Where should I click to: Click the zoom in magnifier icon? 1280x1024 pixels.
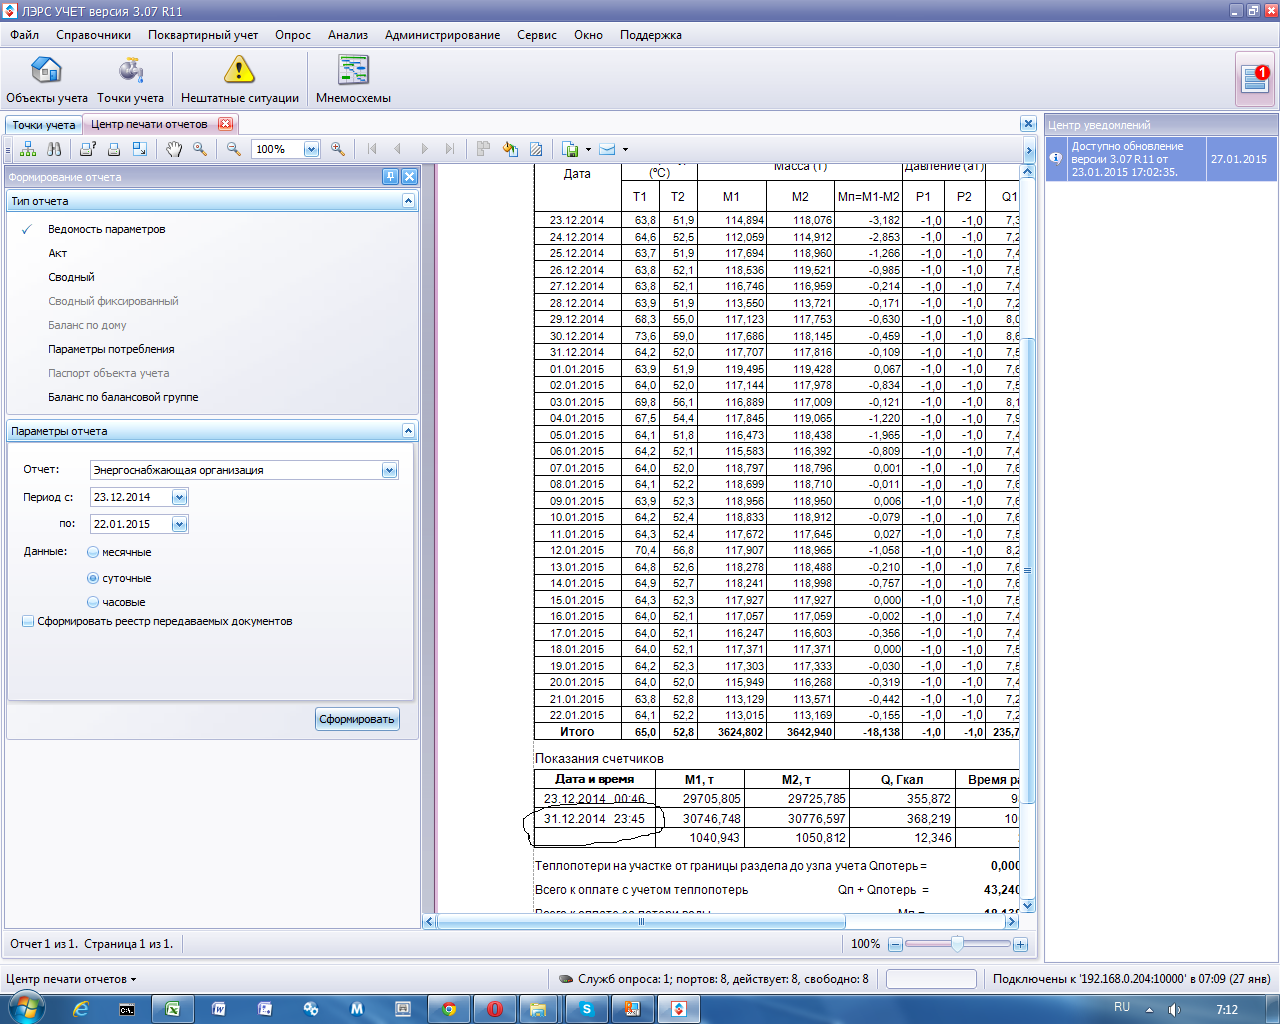338,149
